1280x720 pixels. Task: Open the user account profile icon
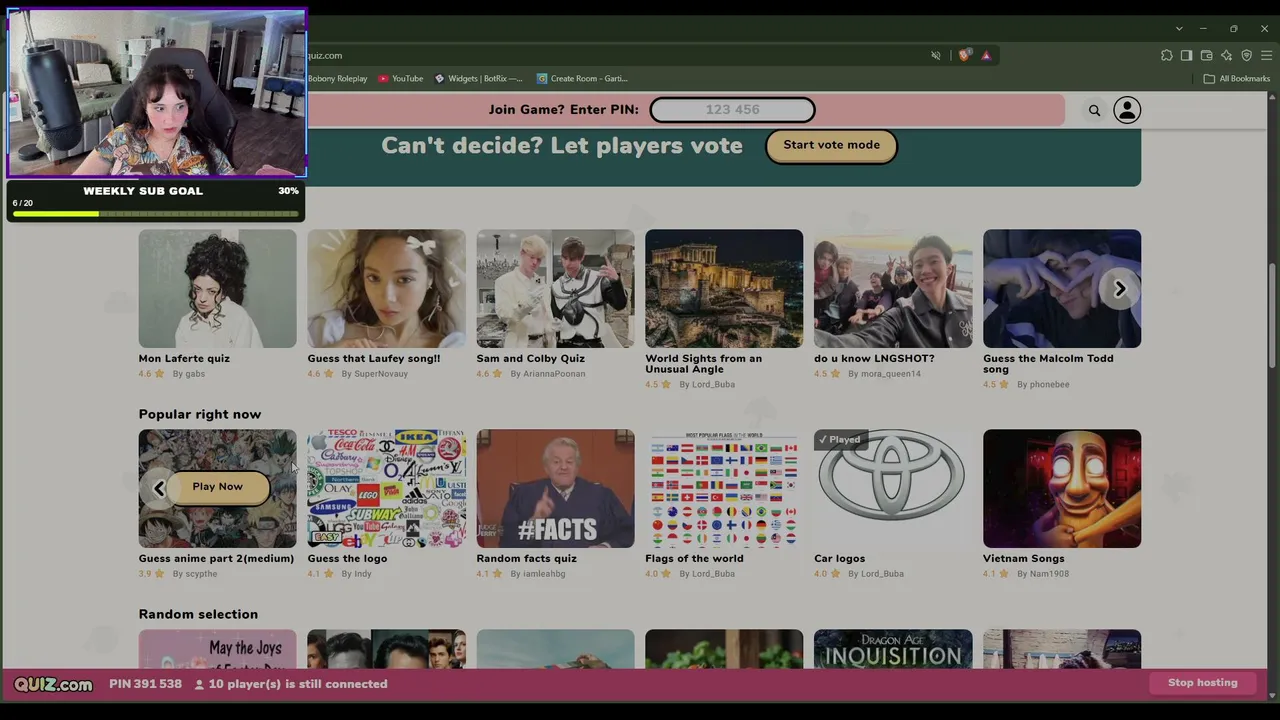[x=1127, y=110]
